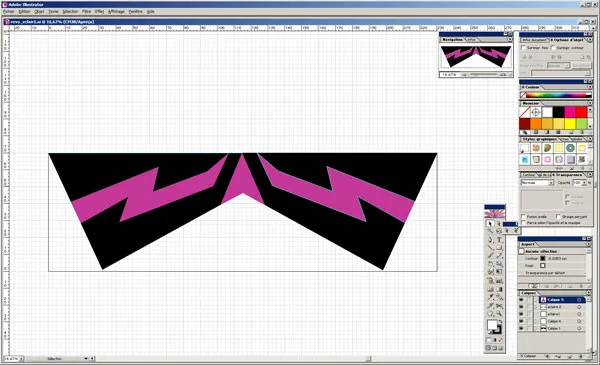This screenshot has width=600, height=365.
Task: Toggle the Fusion isolée checkbox
Action: coord(523,217)
